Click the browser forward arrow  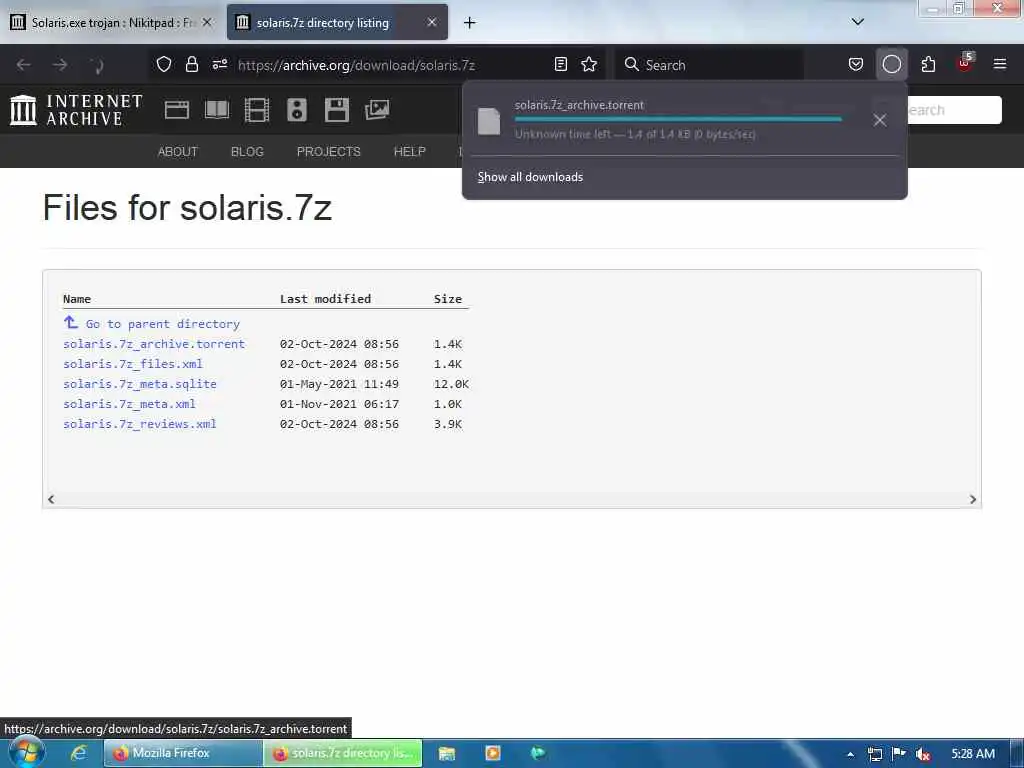pos(60,65)
